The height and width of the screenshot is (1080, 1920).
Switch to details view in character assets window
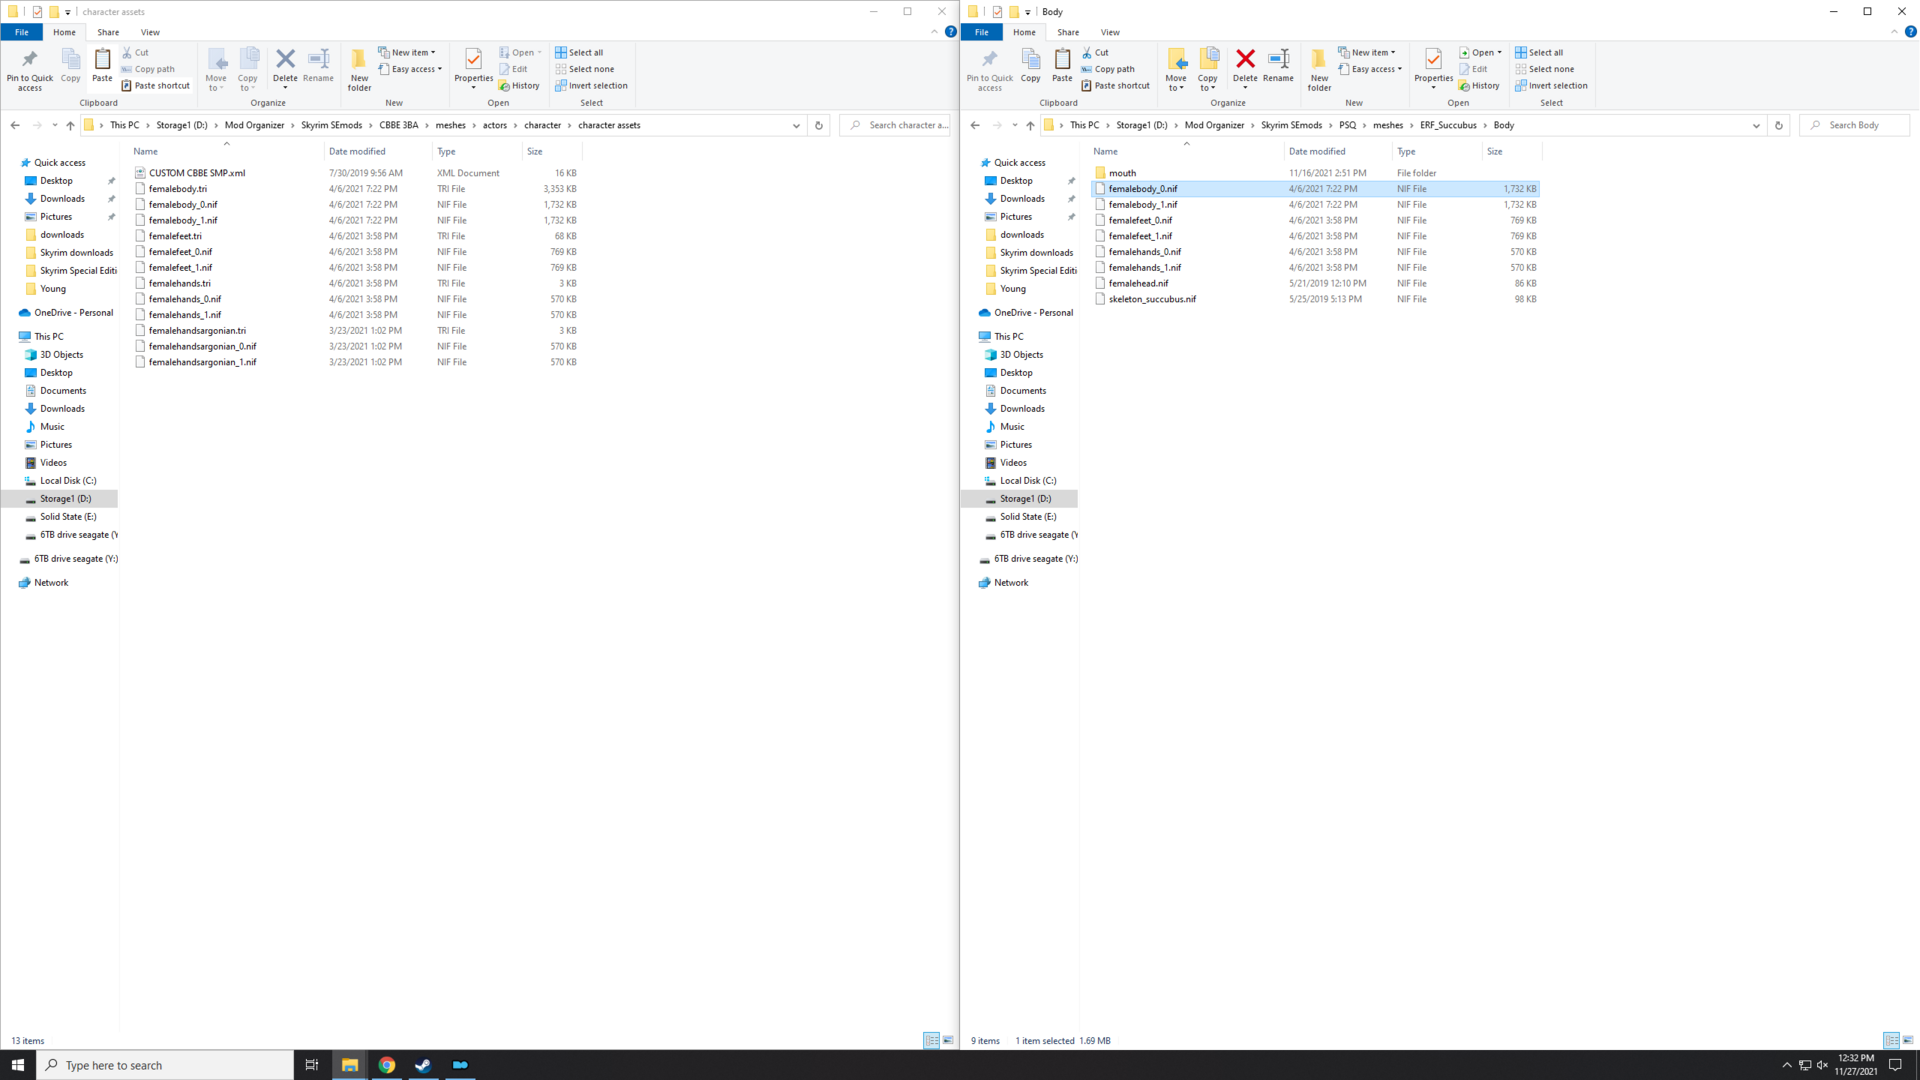click(931, 1040)
